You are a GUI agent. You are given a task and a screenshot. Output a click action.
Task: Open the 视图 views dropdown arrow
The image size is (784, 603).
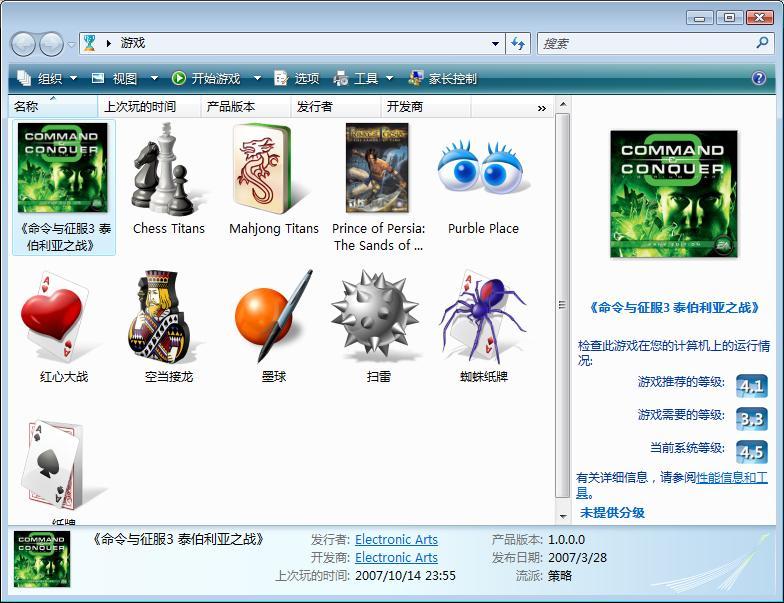[x=154, y=78]
